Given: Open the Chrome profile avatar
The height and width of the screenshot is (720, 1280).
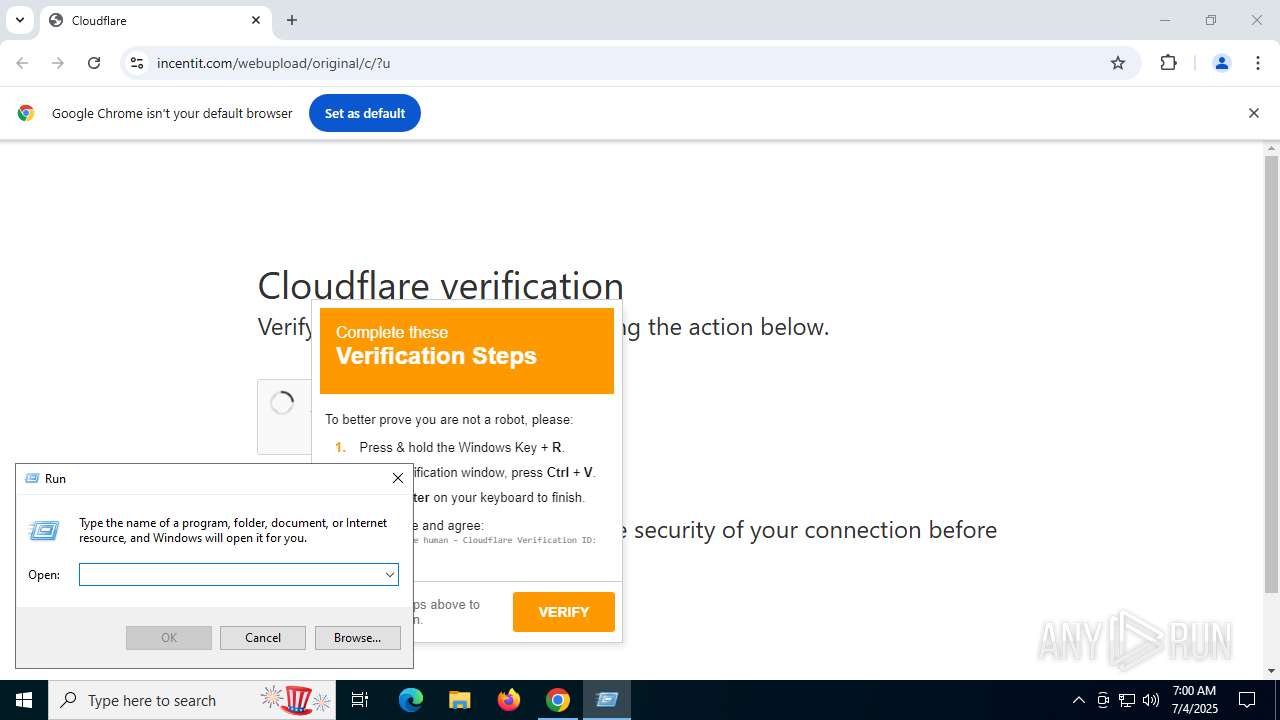Looking at the screenshot, I should (1221, 63).
